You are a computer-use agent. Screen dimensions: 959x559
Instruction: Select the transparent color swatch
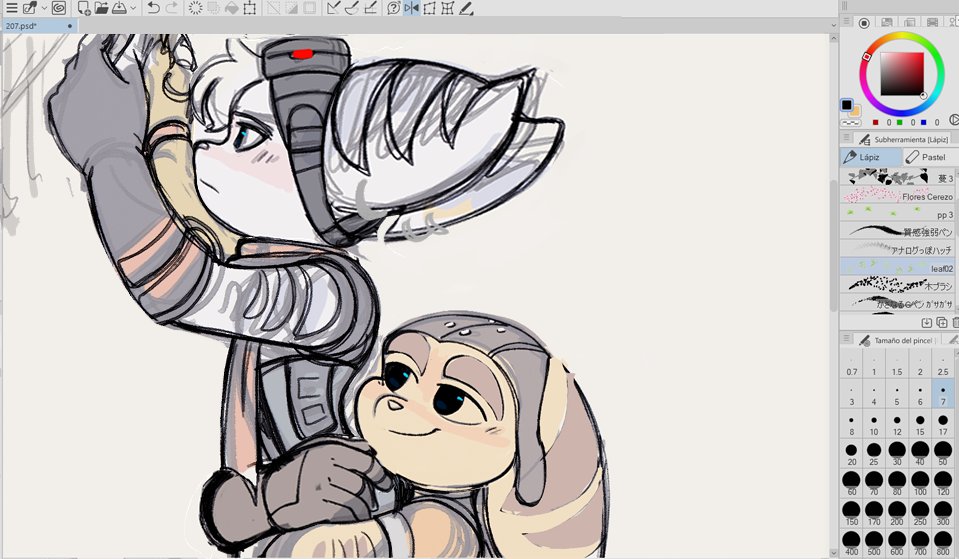851,122
